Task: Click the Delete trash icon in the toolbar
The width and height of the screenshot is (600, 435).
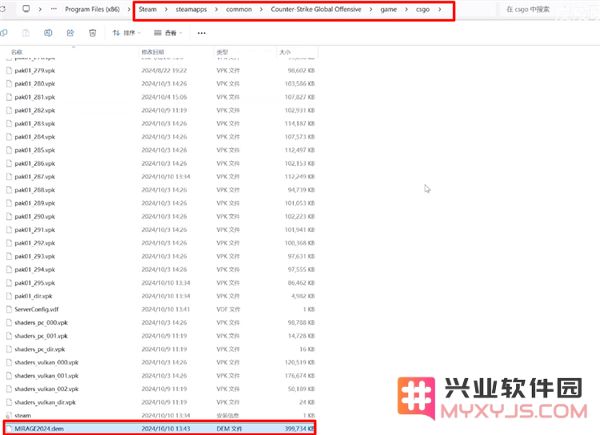Action: [x=92, y=33]
